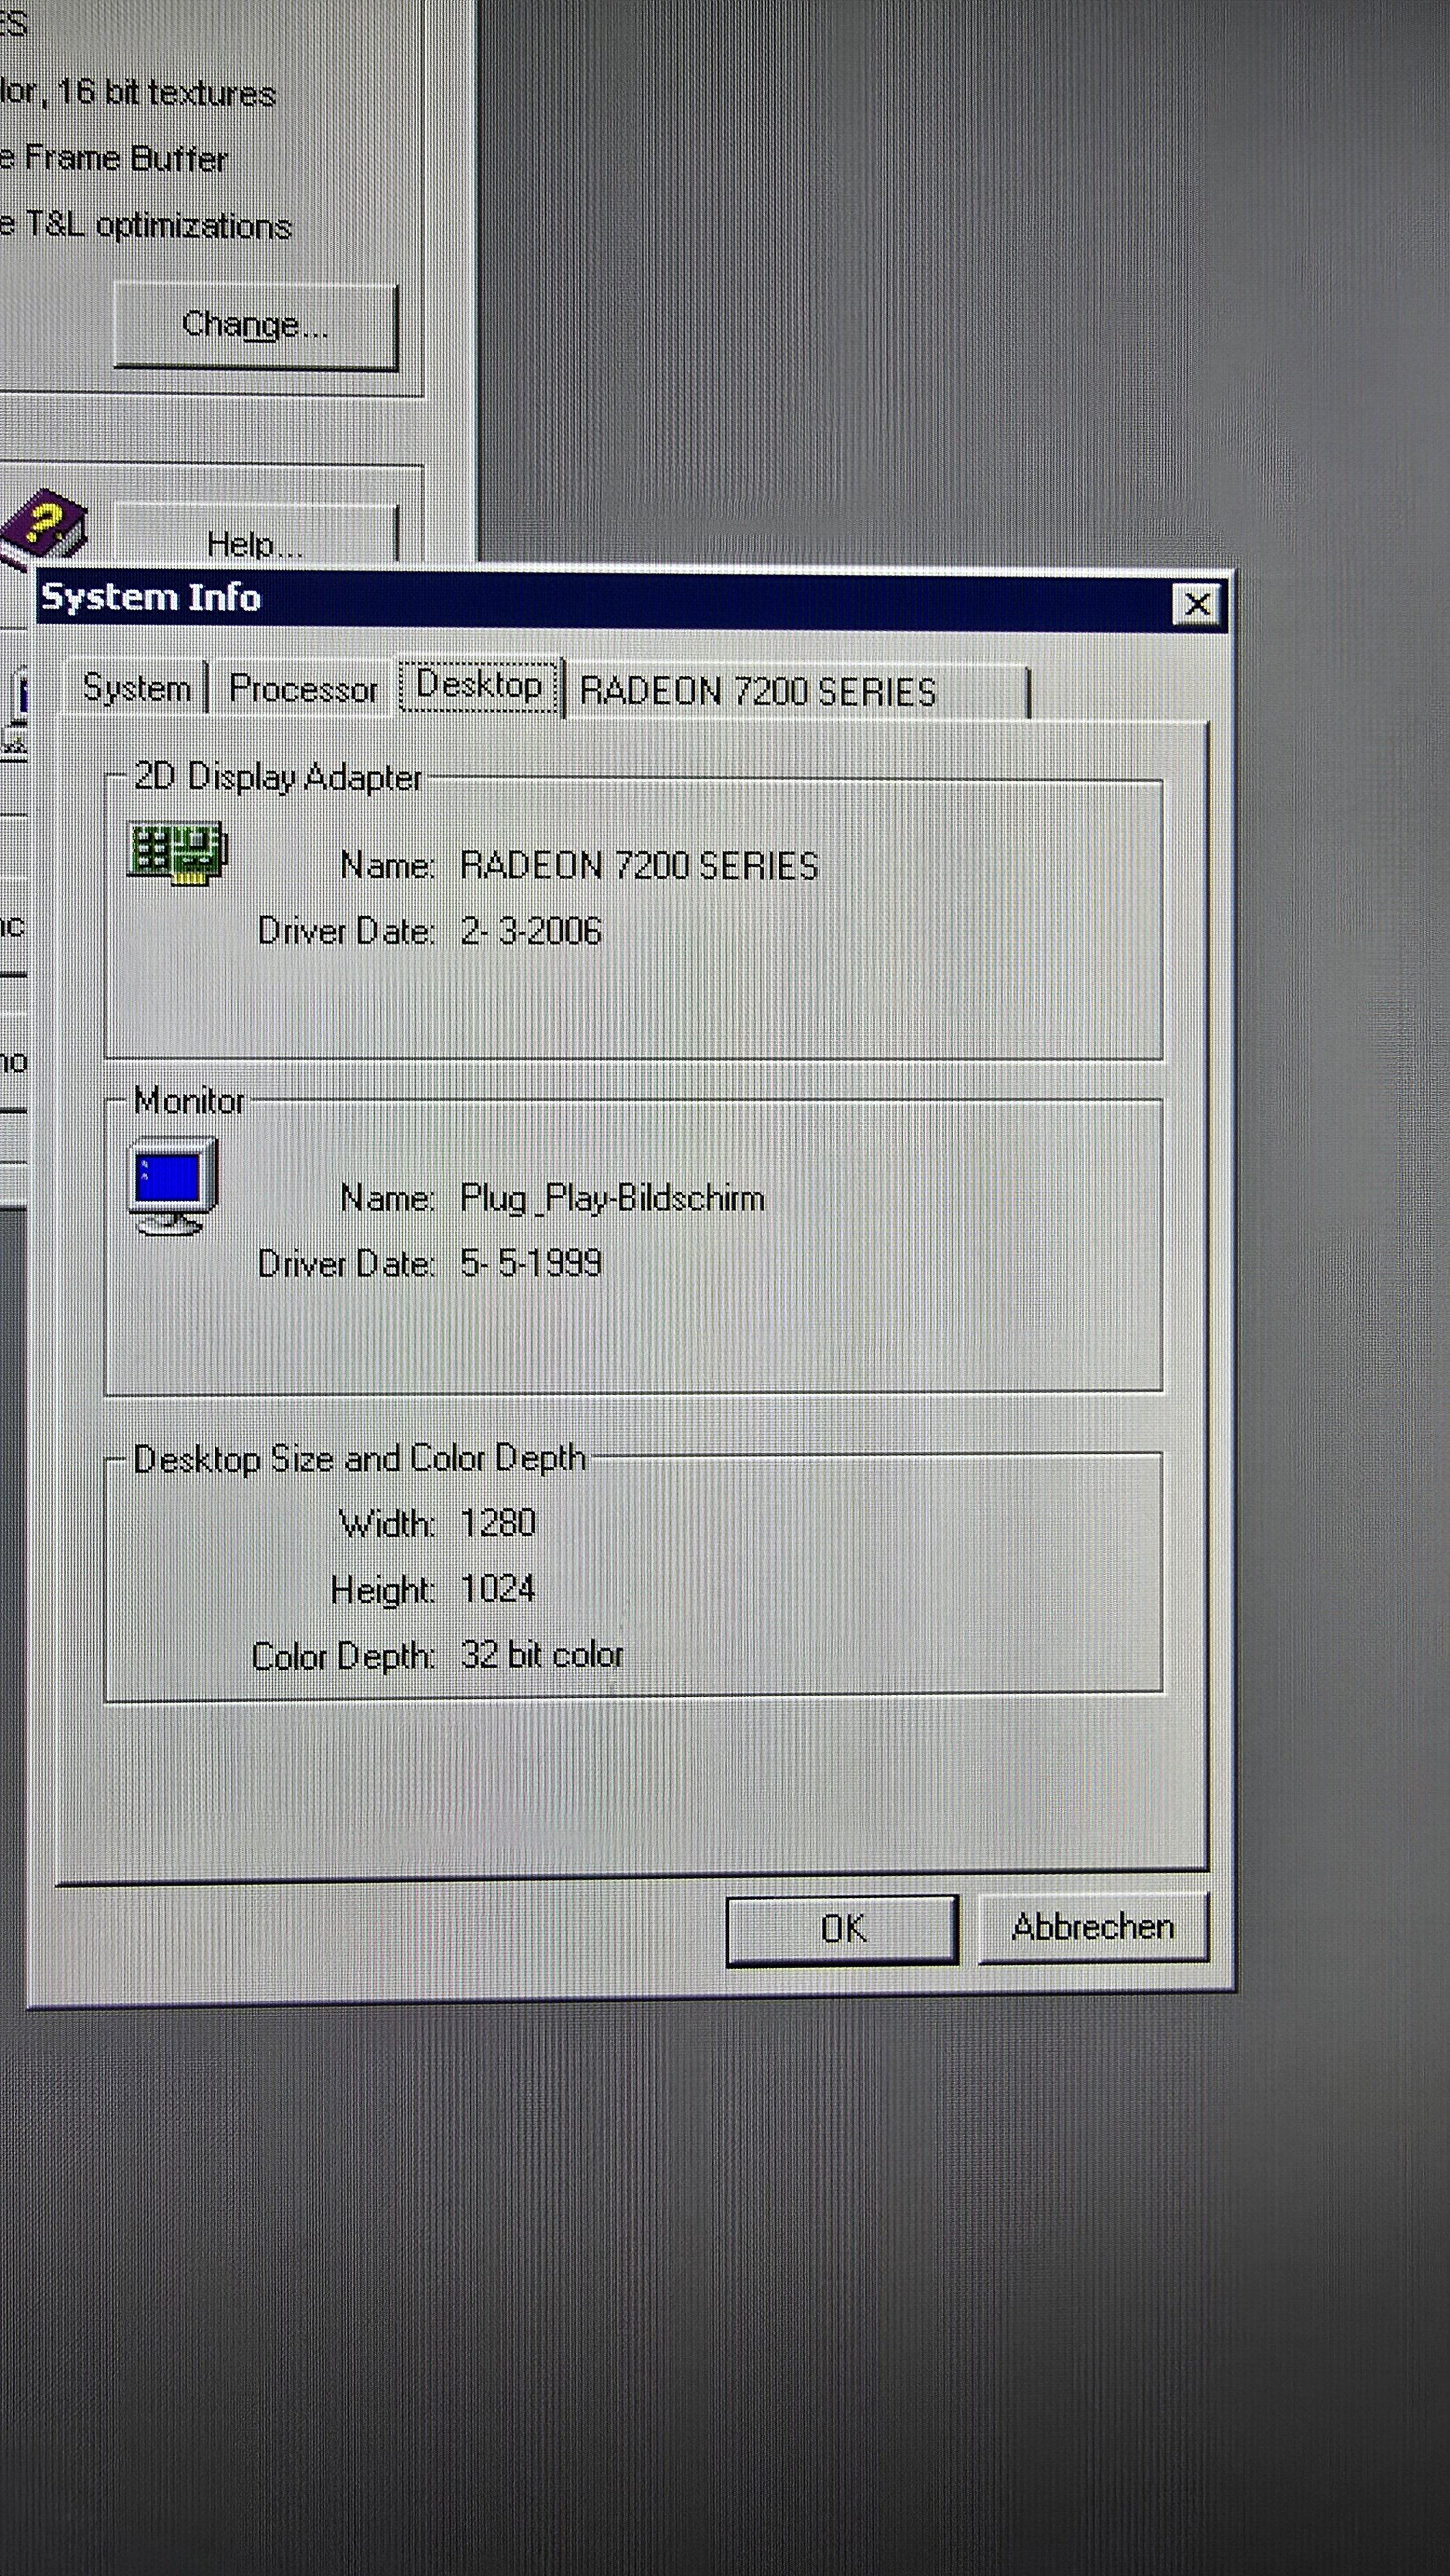Click the System Info title bar
Screen dimensions: 1450x2576
600,598
